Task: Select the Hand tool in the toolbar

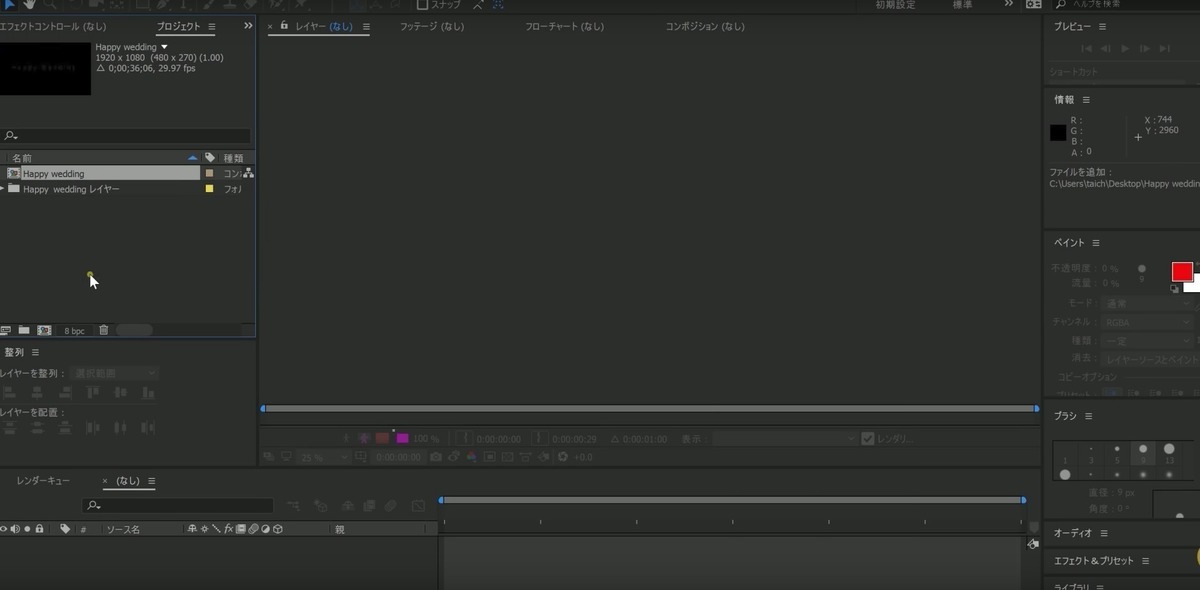Action: pos(29,5)
